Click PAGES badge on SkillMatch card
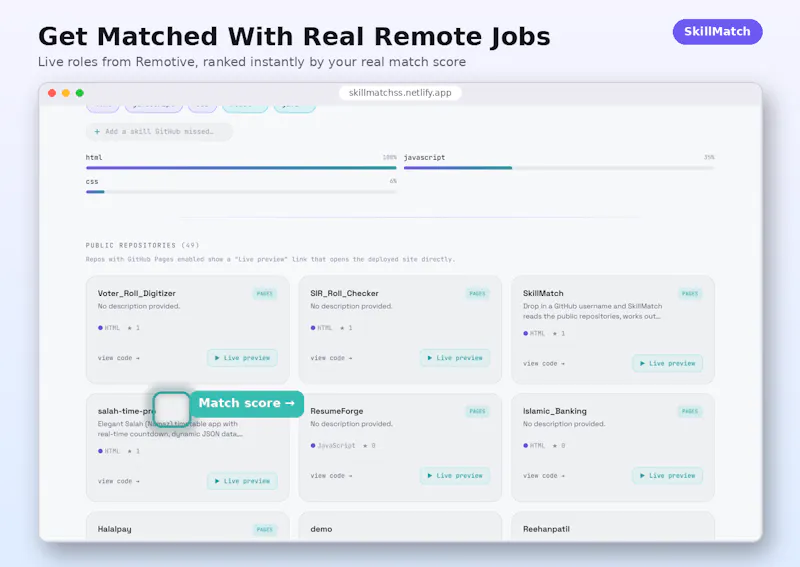The height and width of the screenshot is (567, 800). pos(690,293)
